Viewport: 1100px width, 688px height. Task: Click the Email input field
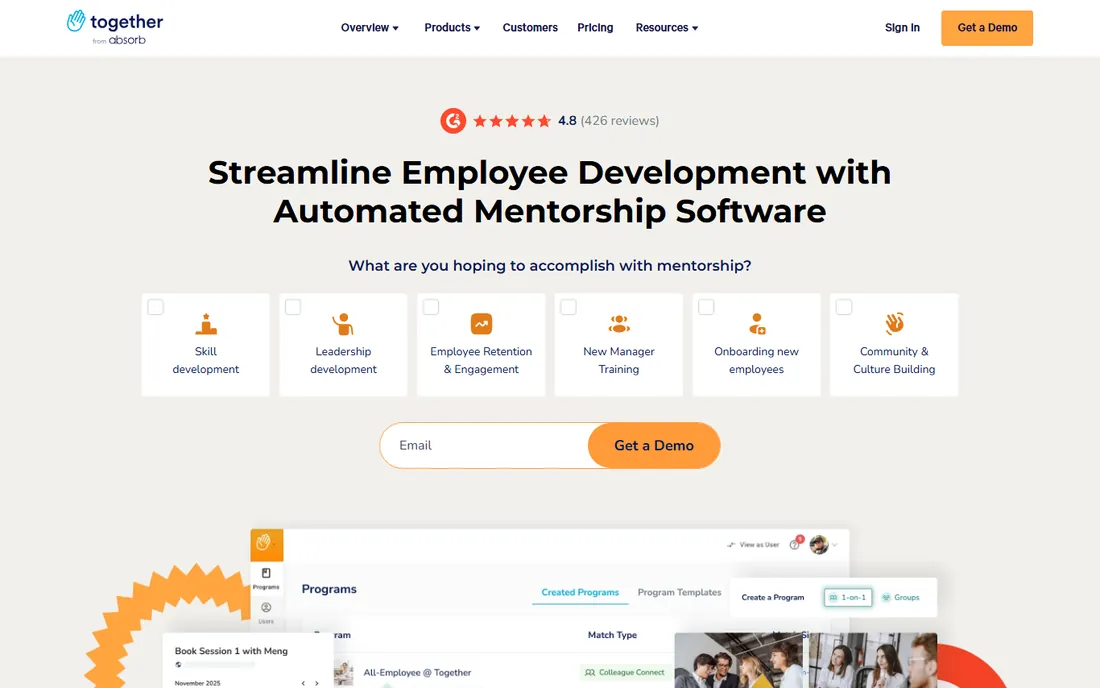484,445
